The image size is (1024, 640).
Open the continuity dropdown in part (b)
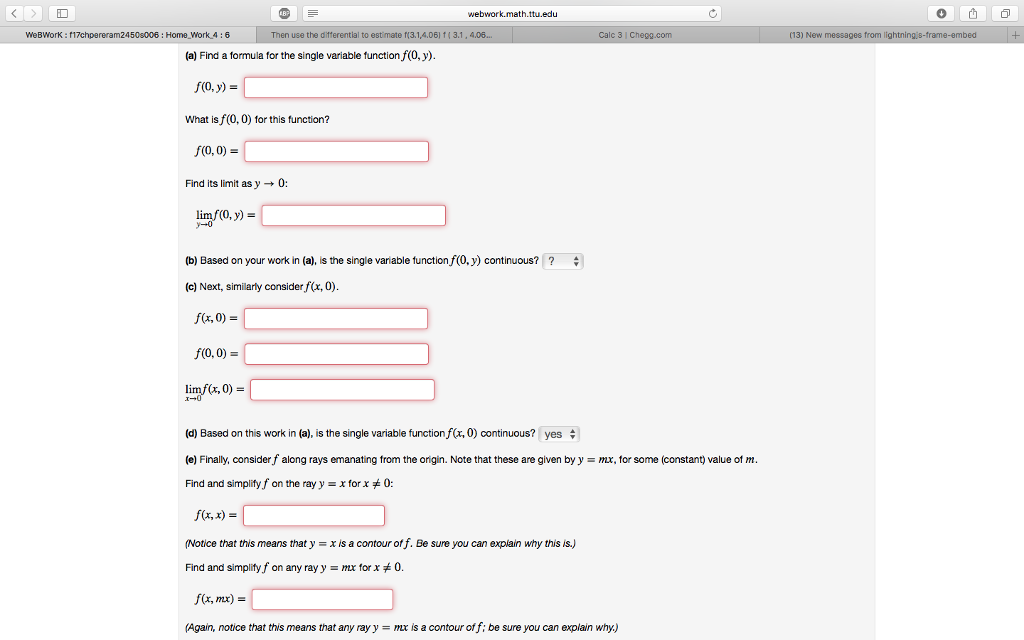(x=563, y=260)
